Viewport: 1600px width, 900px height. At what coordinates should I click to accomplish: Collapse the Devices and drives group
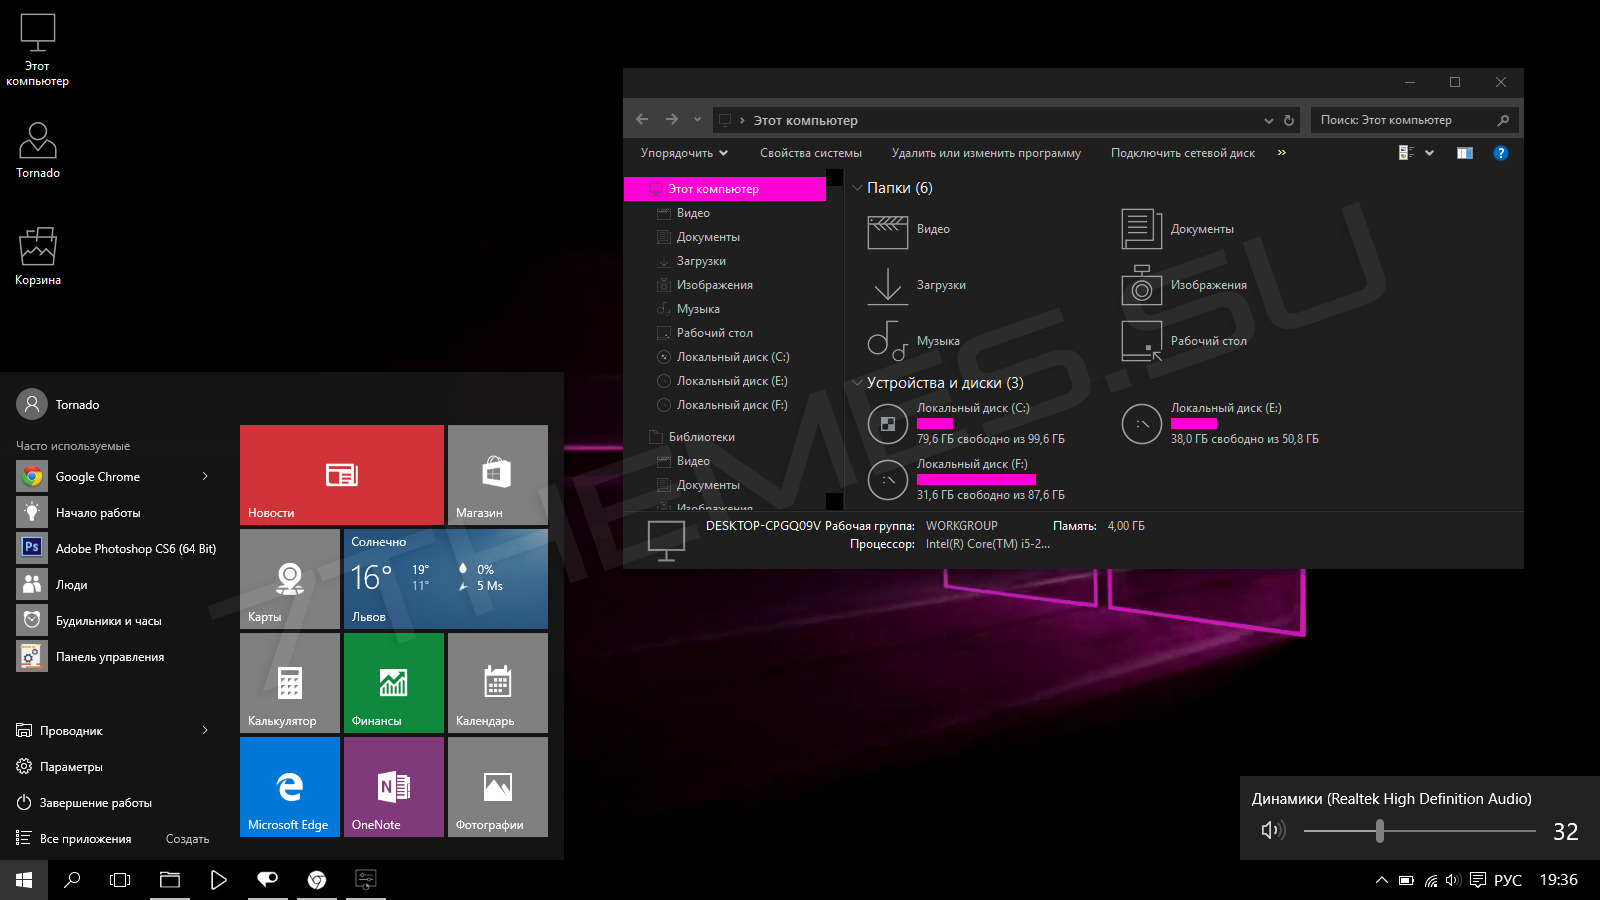[x=857, y=383]
